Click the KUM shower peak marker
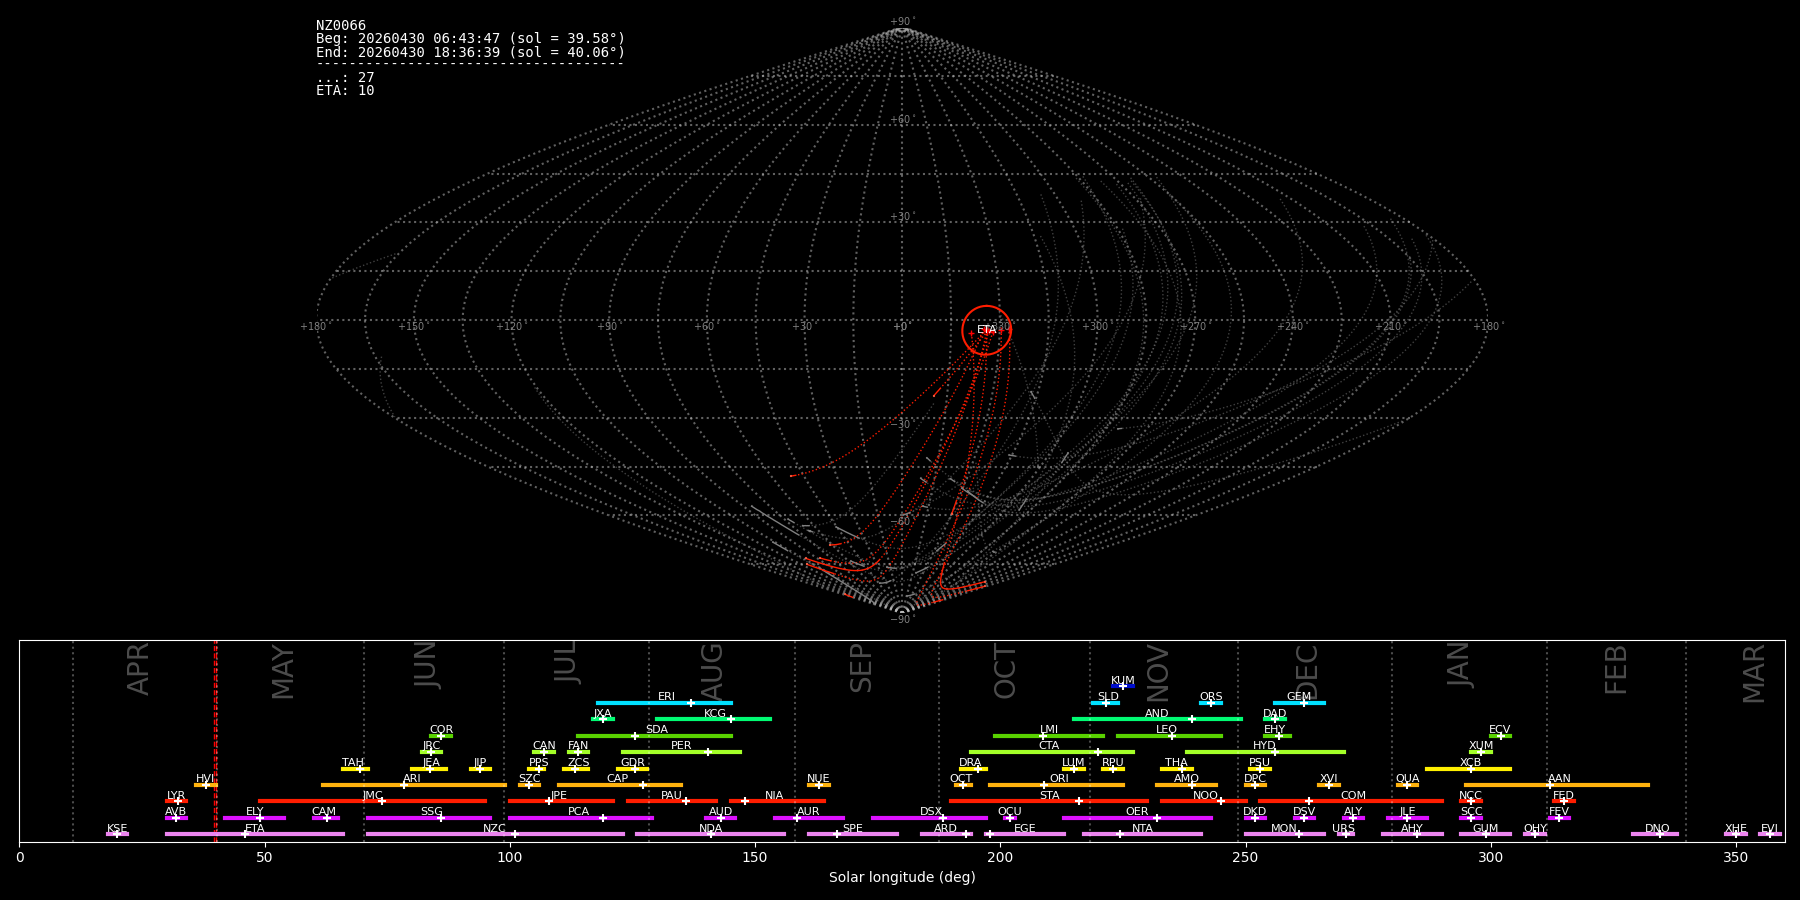 [1123, 686]
